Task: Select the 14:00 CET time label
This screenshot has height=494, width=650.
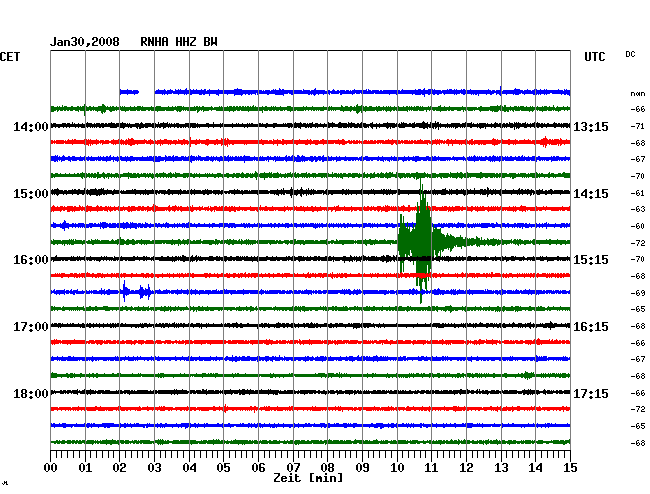Action: (x=31, y=127)
